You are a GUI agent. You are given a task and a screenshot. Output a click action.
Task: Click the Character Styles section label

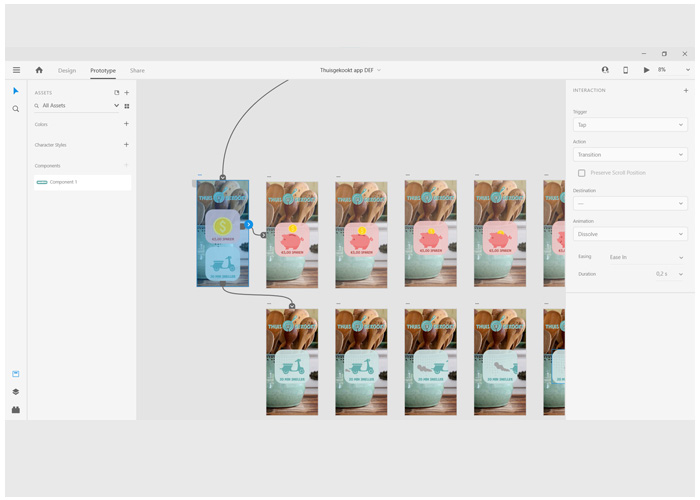pos(50,145)
